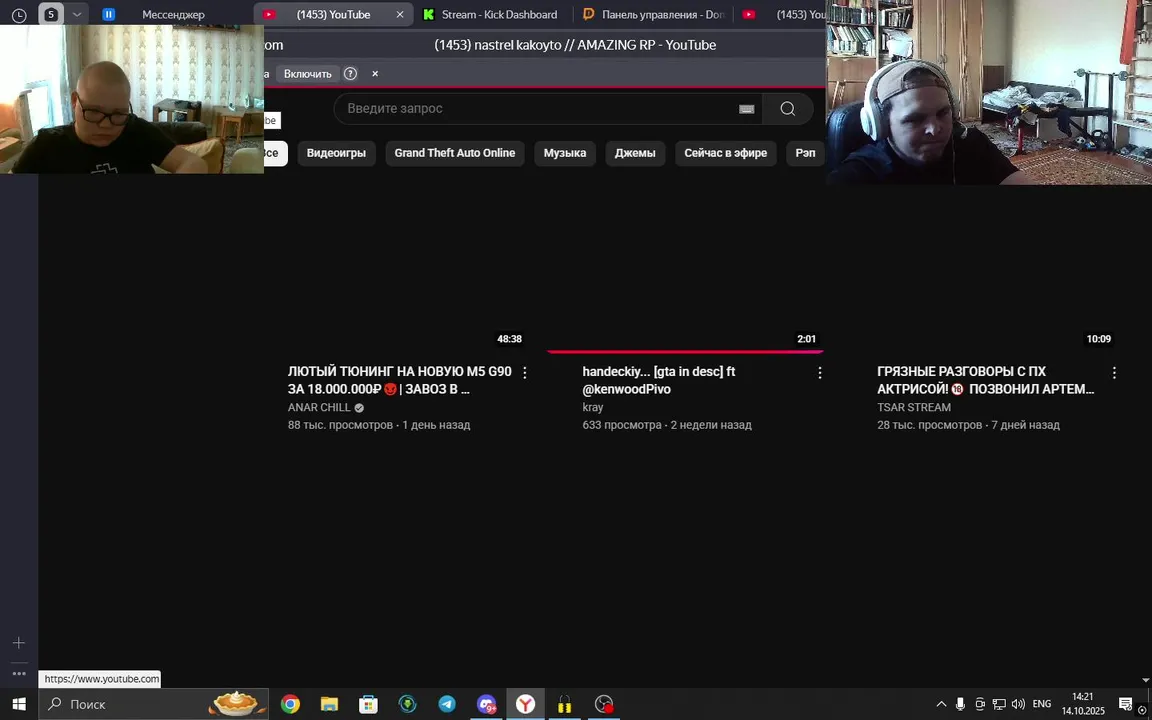
Task: Click the YouTube search magnifier button
Action: coord(788,109)
